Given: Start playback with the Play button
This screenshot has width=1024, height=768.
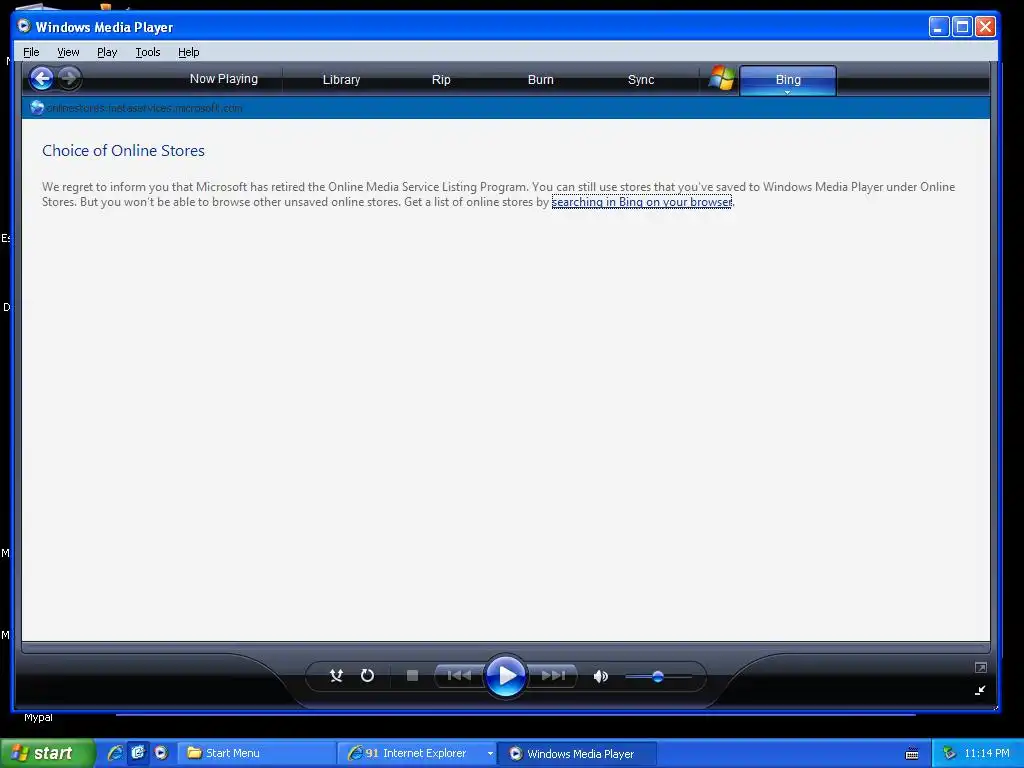Looking at the screenshot, I should point(505,675).
